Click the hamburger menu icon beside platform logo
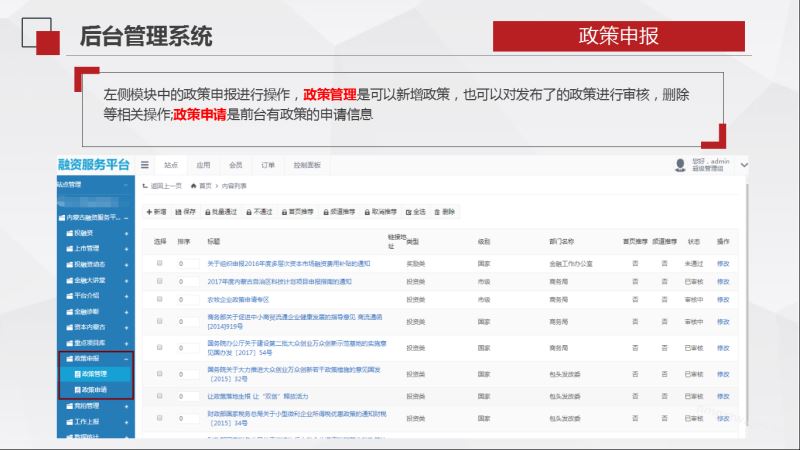Image resolution: width=800 pixels, height=450 pixels. click(x=145, y=164)
